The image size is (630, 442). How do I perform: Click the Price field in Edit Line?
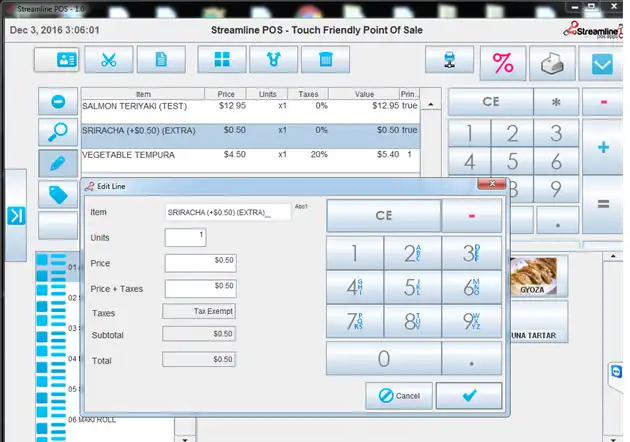coord(200,263)
